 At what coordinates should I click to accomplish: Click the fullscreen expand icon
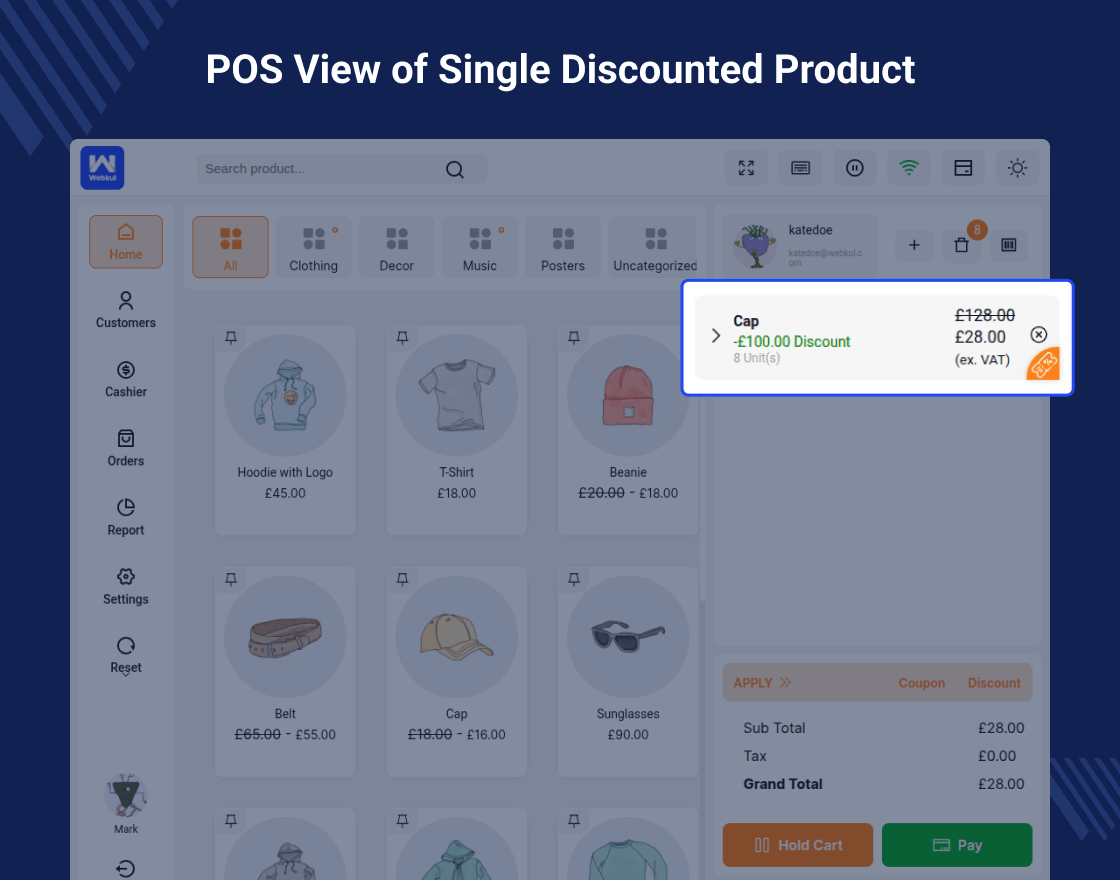click(746, 168)
